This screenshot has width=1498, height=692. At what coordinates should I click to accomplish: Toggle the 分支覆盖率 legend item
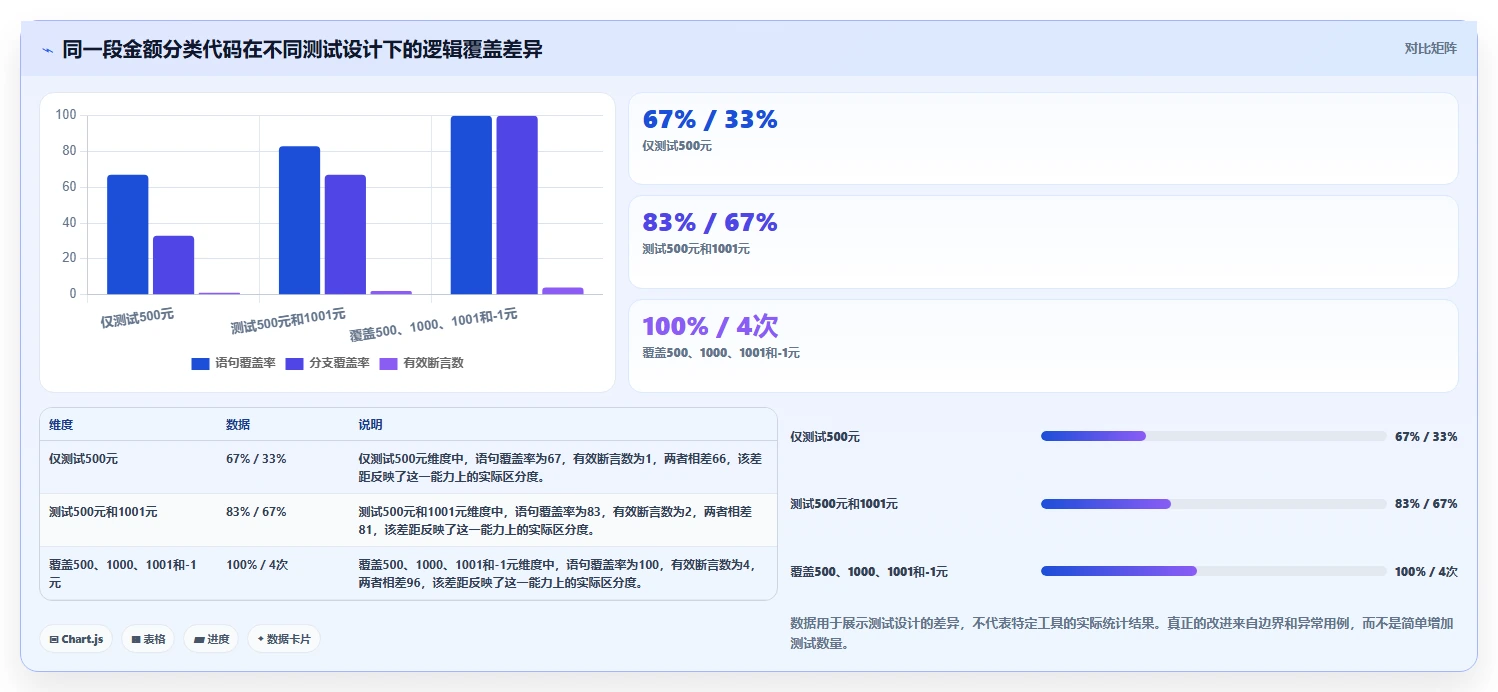(327, 363)
